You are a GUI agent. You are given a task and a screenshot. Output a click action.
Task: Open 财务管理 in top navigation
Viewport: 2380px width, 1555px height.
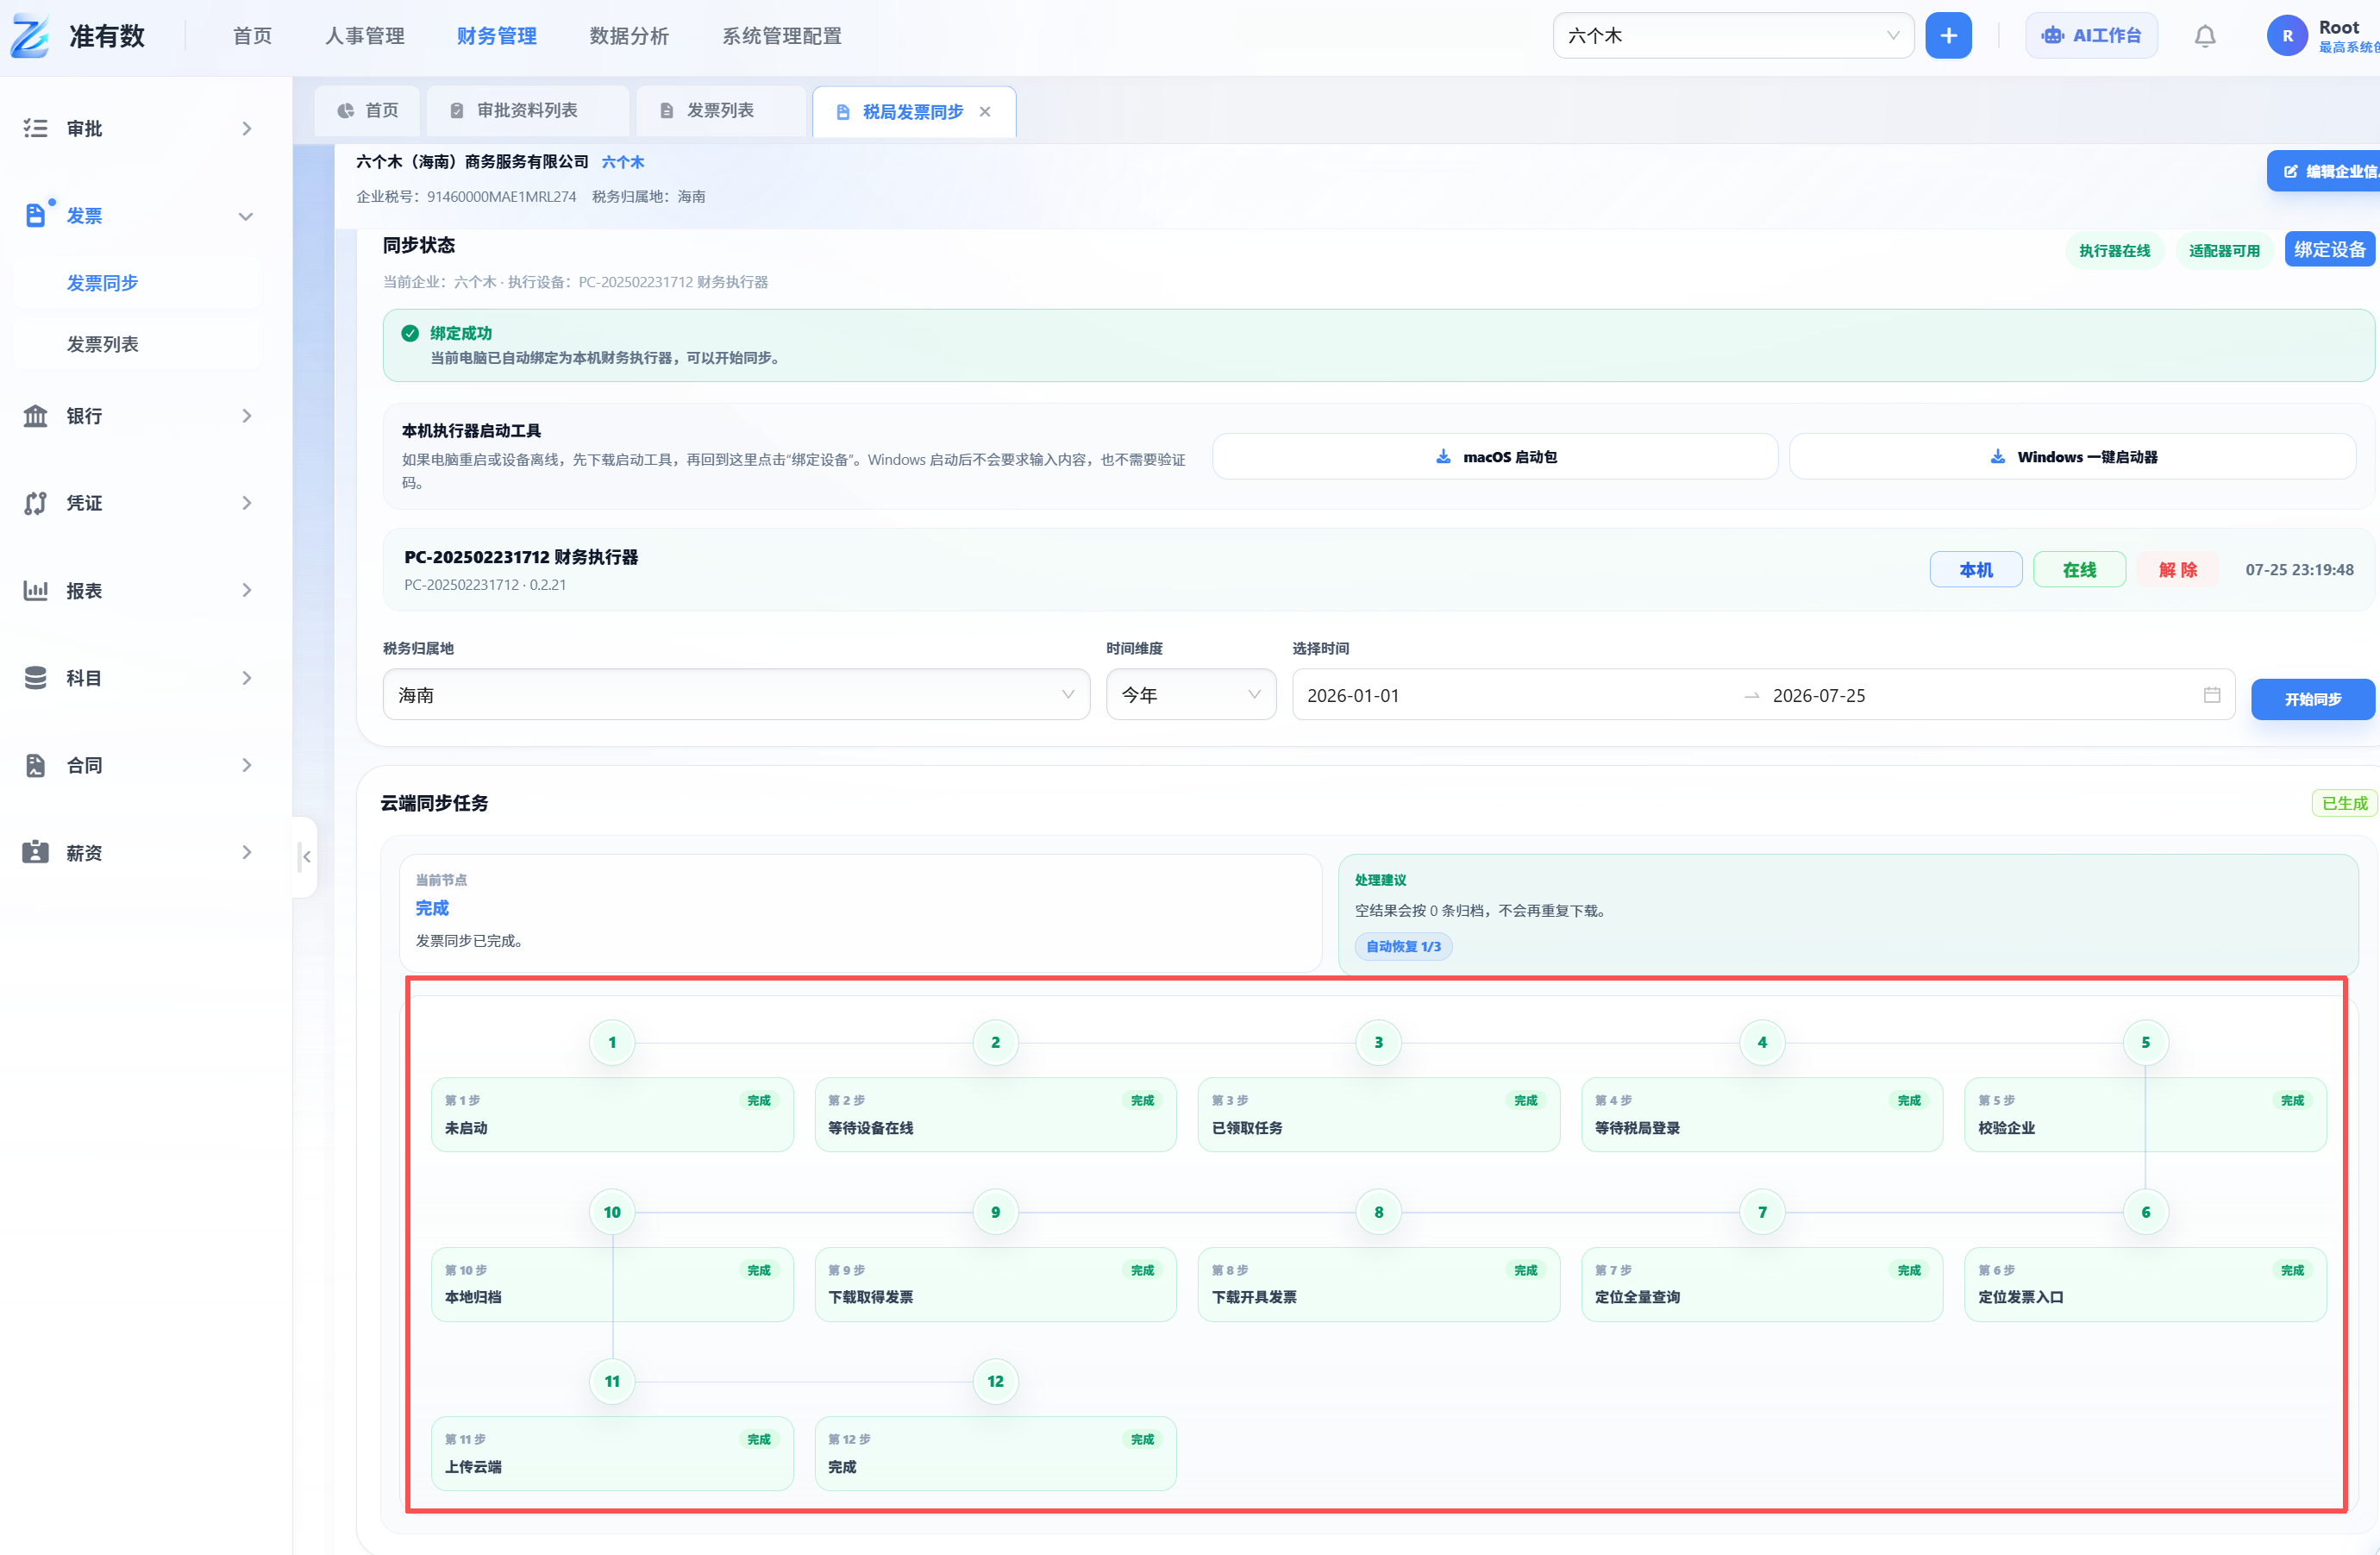(497, 36)
